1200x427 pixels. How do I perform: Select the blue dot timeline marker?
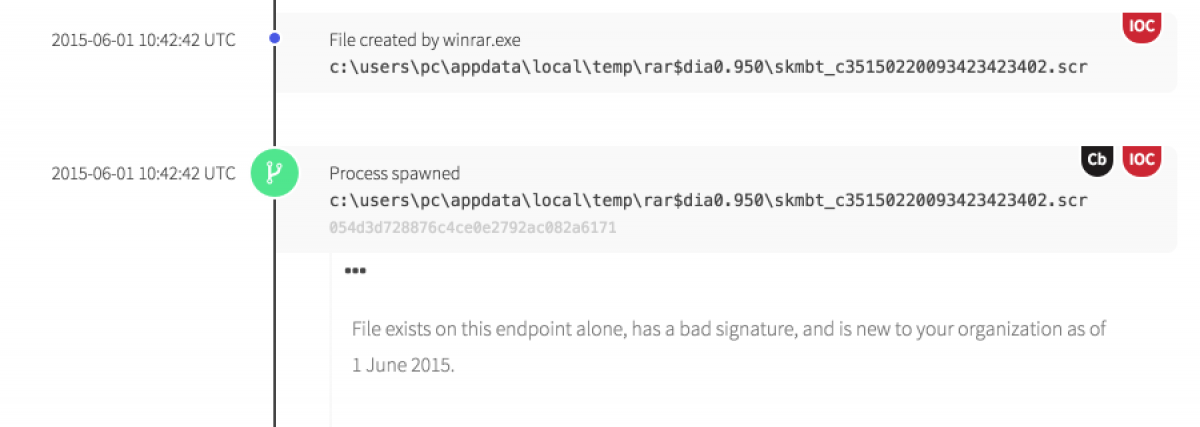tap(275, 39)
